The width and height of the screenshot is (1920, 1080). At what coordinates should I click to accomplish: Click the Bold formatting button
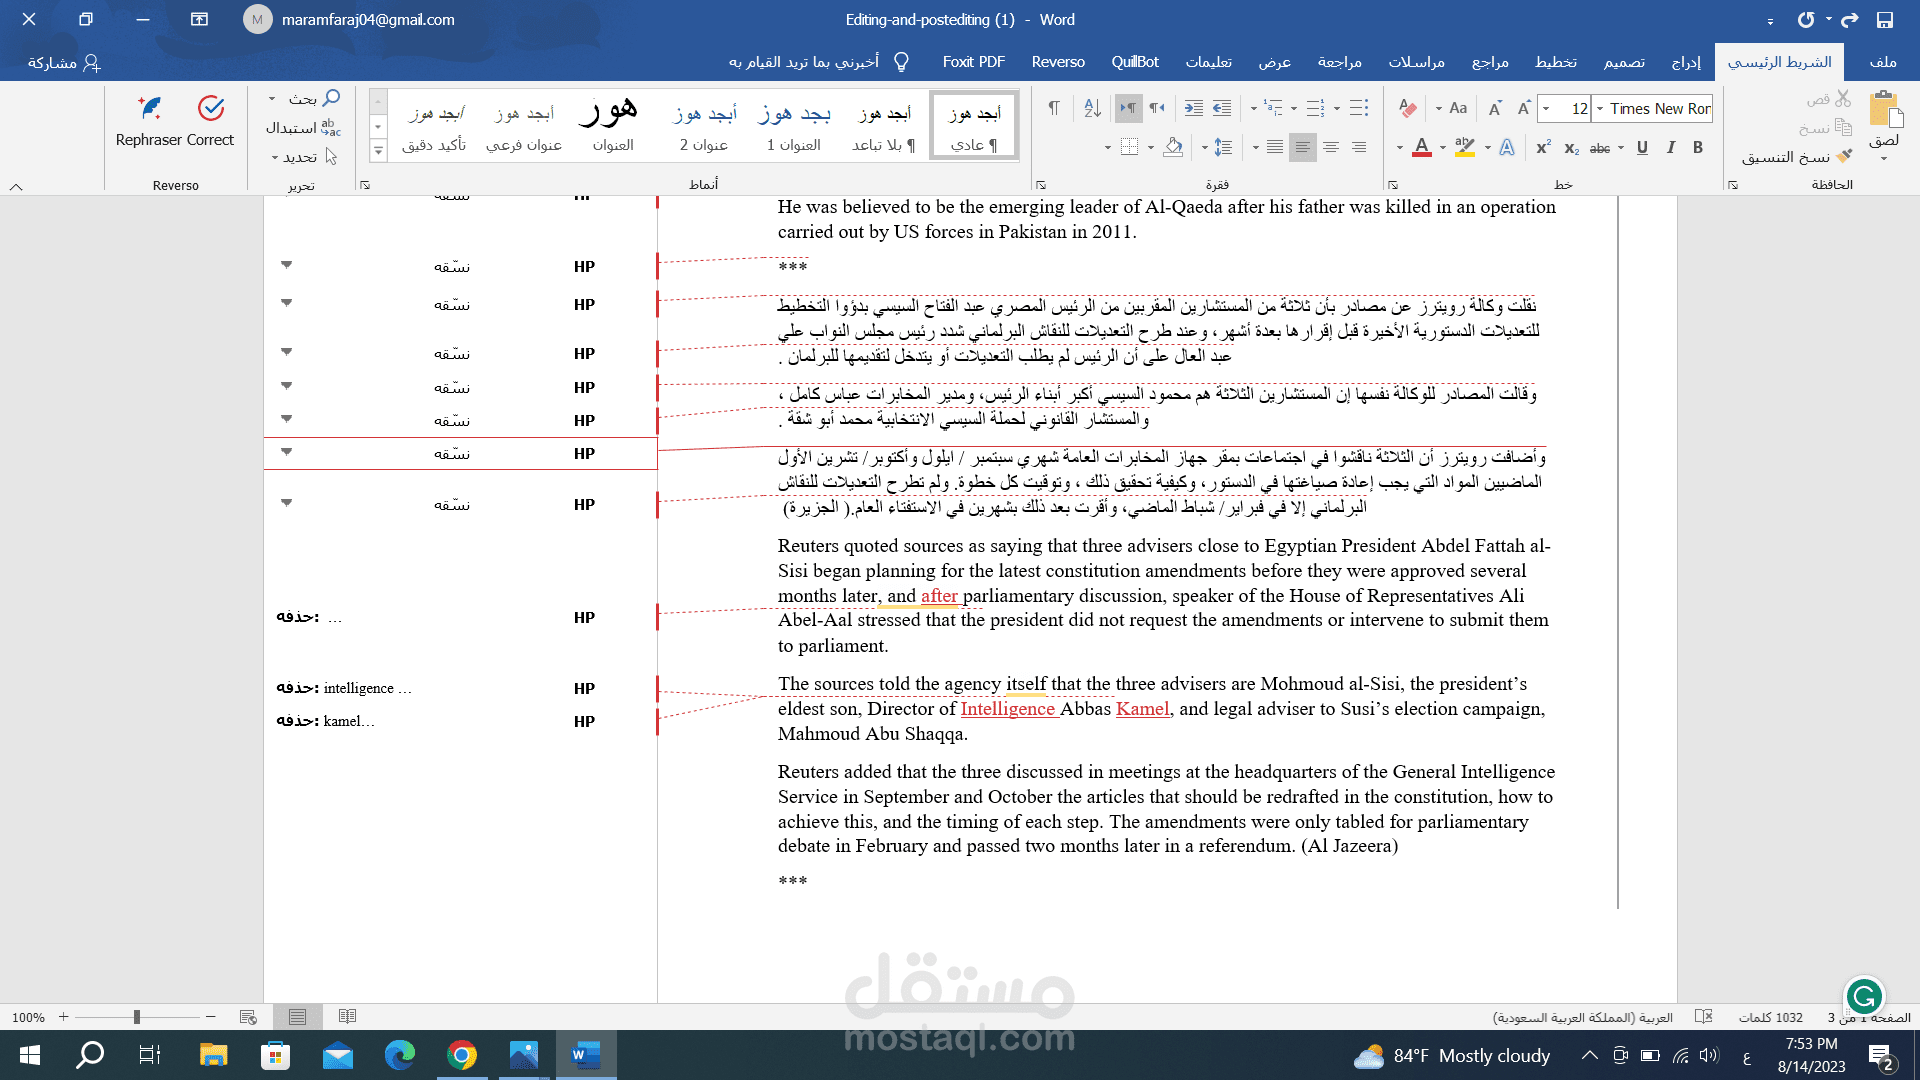coord(1698,148)
